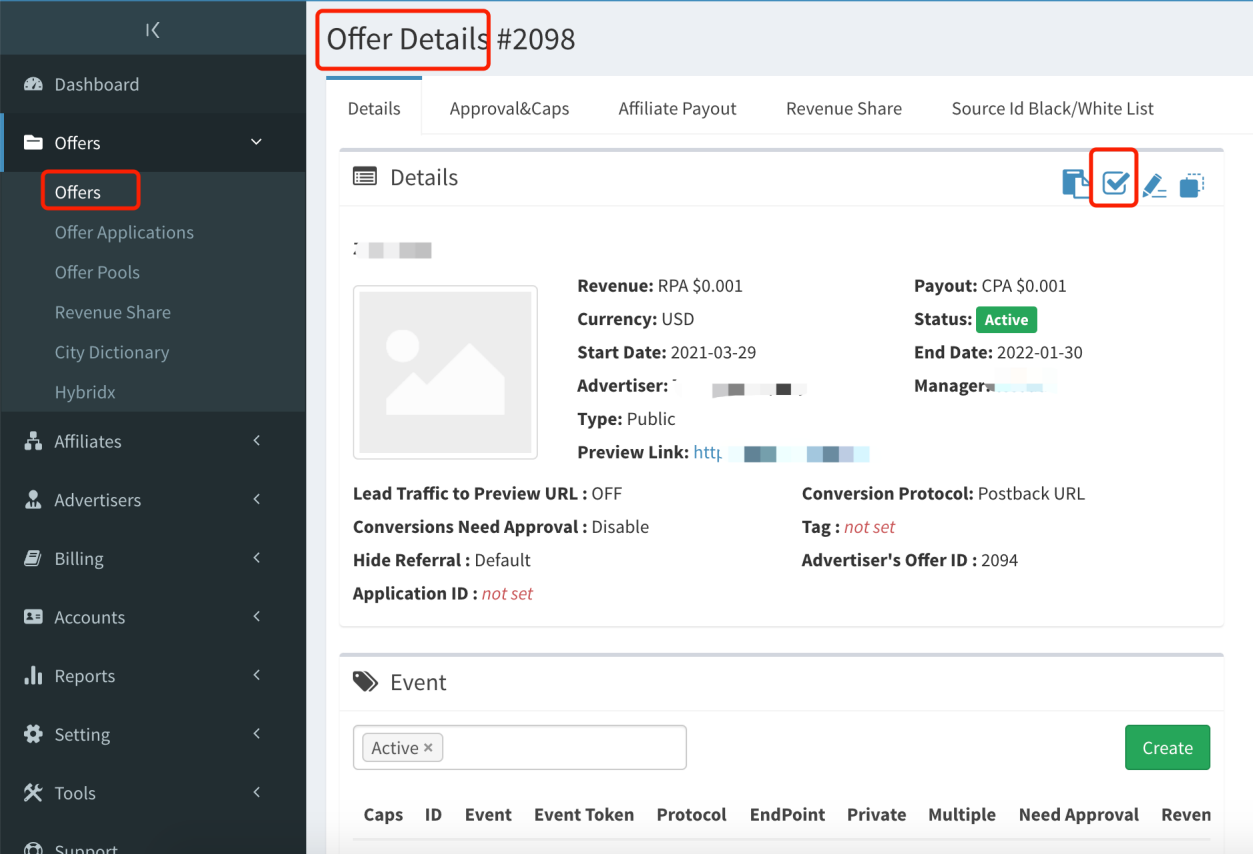1253x854 pixels.
Task: Click the Advertiser's Offer ID 2094
Action: point(999,560)
